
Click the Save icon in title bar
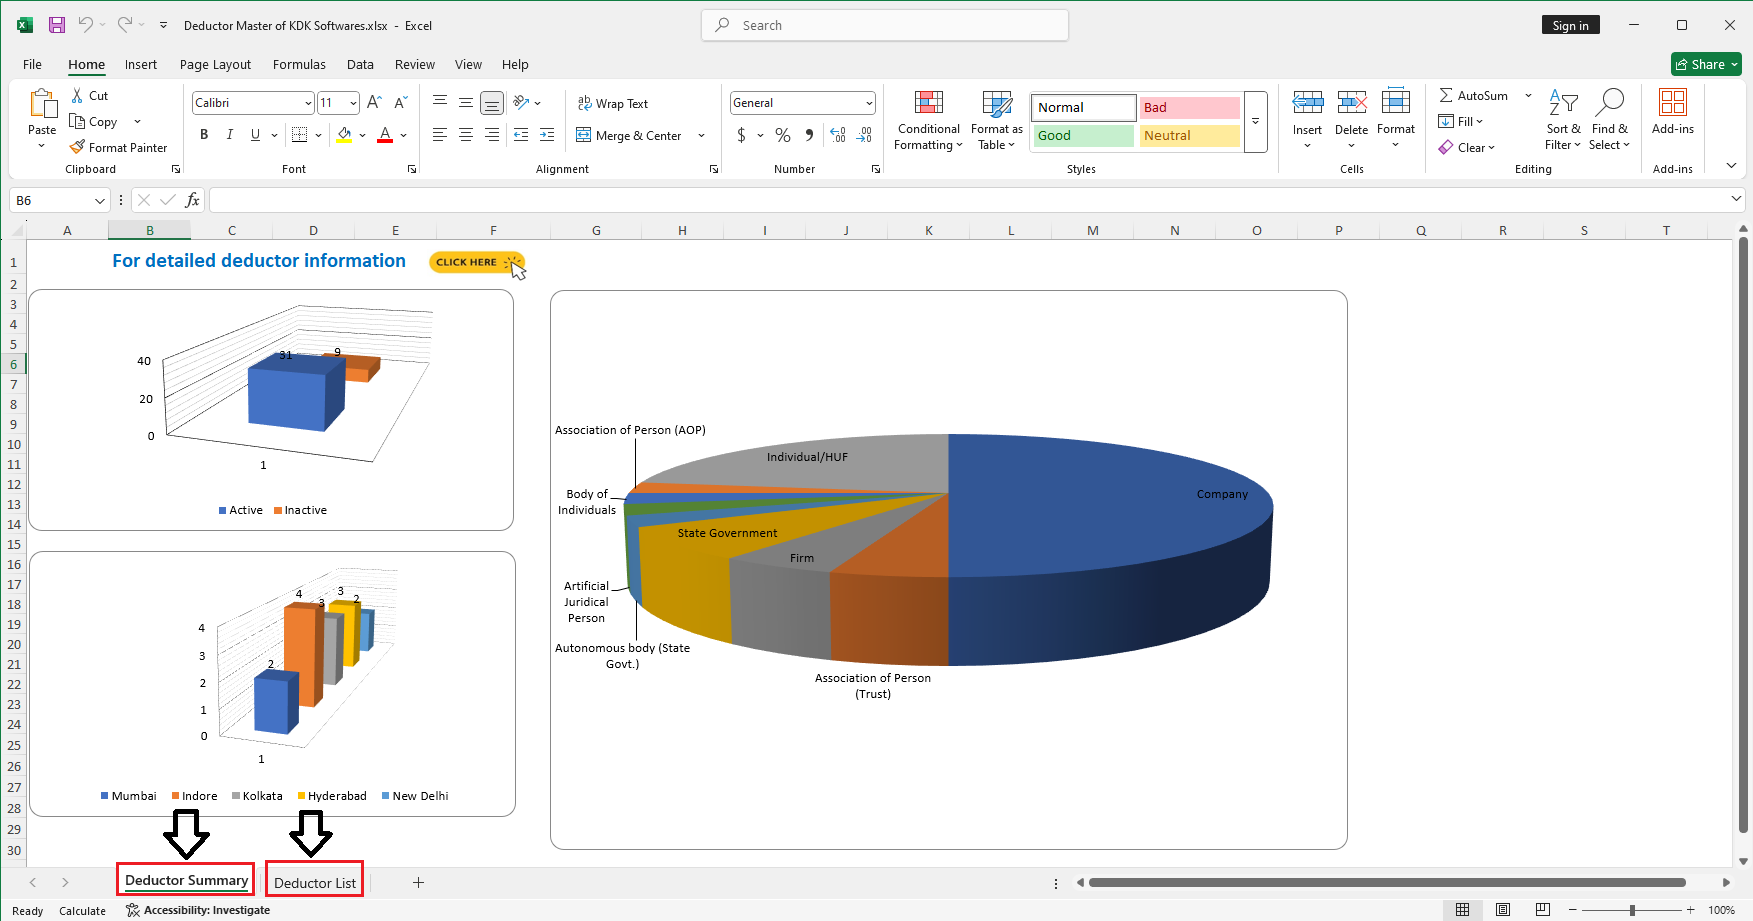(57, 25)
